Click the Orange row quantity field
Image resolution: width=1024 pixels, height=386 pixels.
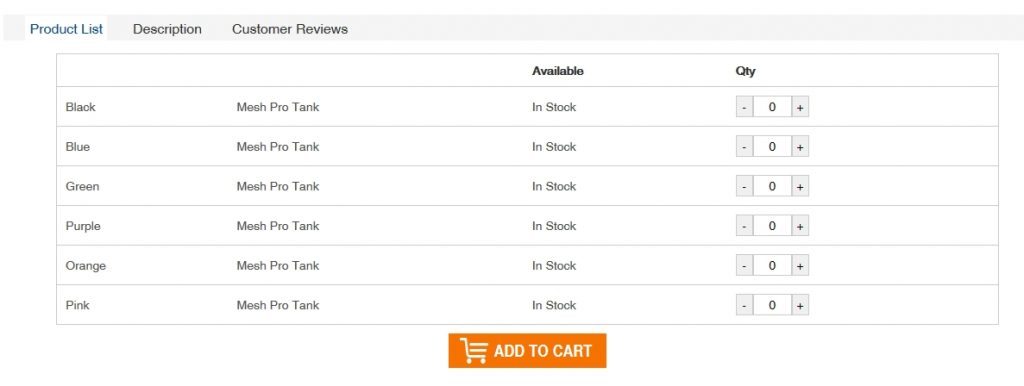click(772, 265)
